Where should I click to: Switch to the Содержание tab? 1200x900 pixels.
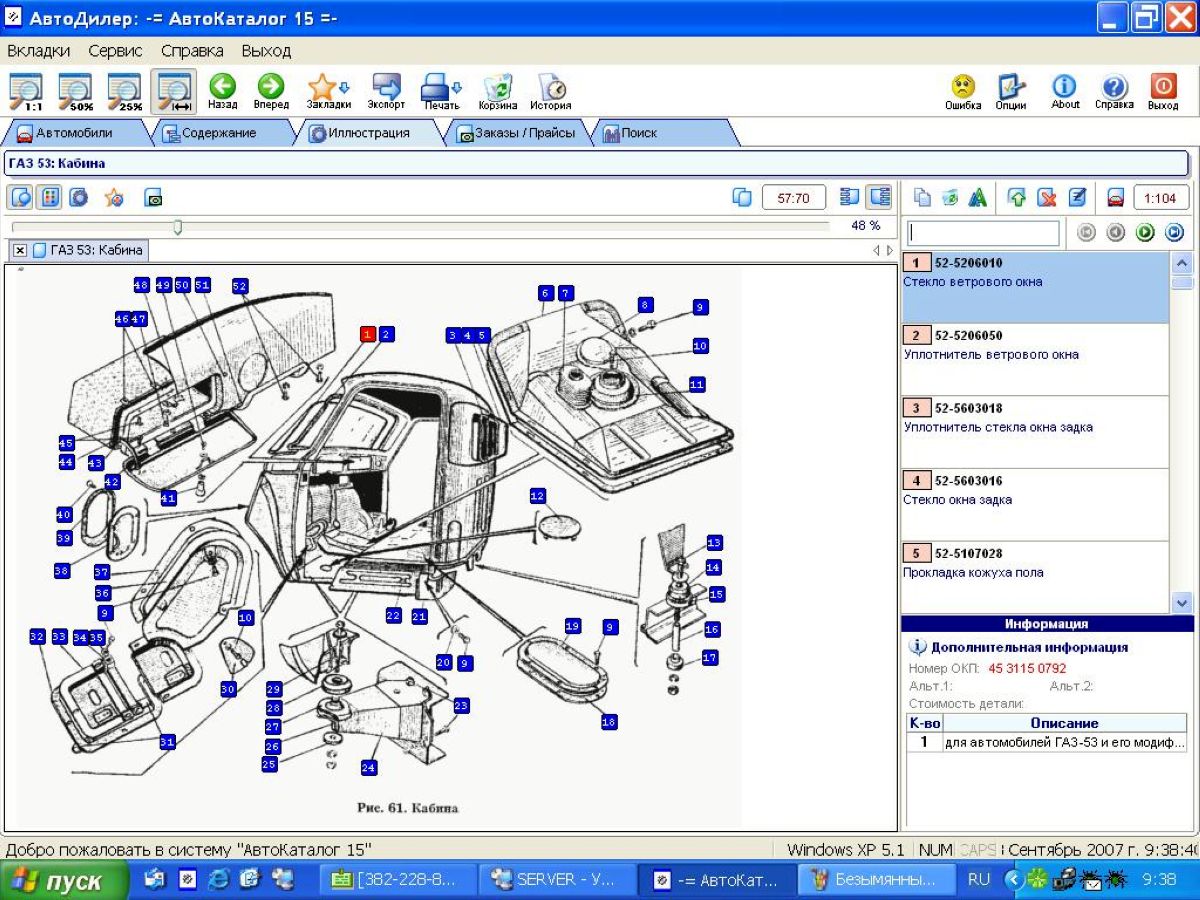coord(220,133)
